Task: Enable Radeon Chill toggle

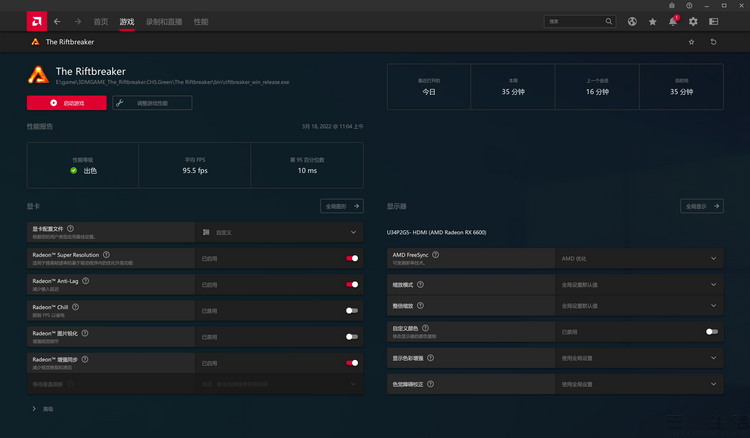Action: [352, 311]
